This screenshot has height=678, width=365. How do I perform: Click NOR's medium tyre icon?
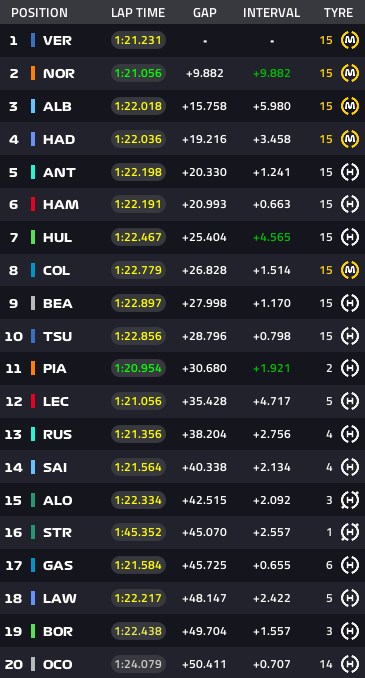[350, 73]
